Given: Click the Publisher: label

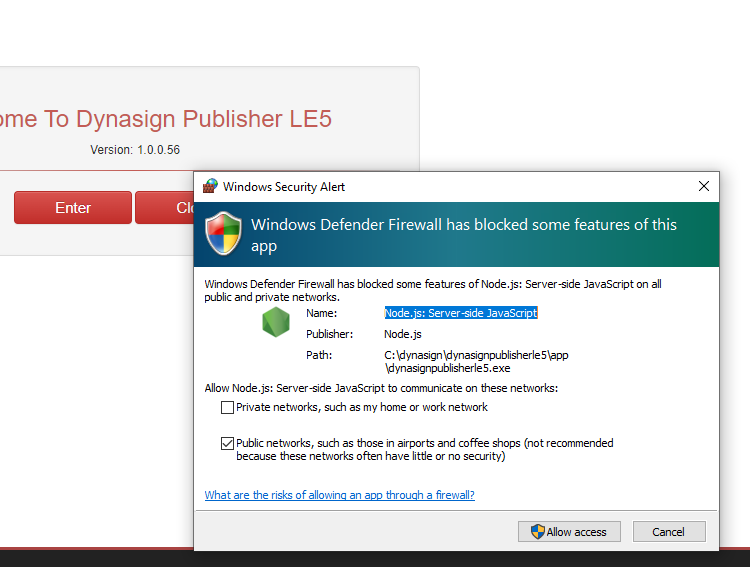Looking at the screenshot, I should (330, 334).
